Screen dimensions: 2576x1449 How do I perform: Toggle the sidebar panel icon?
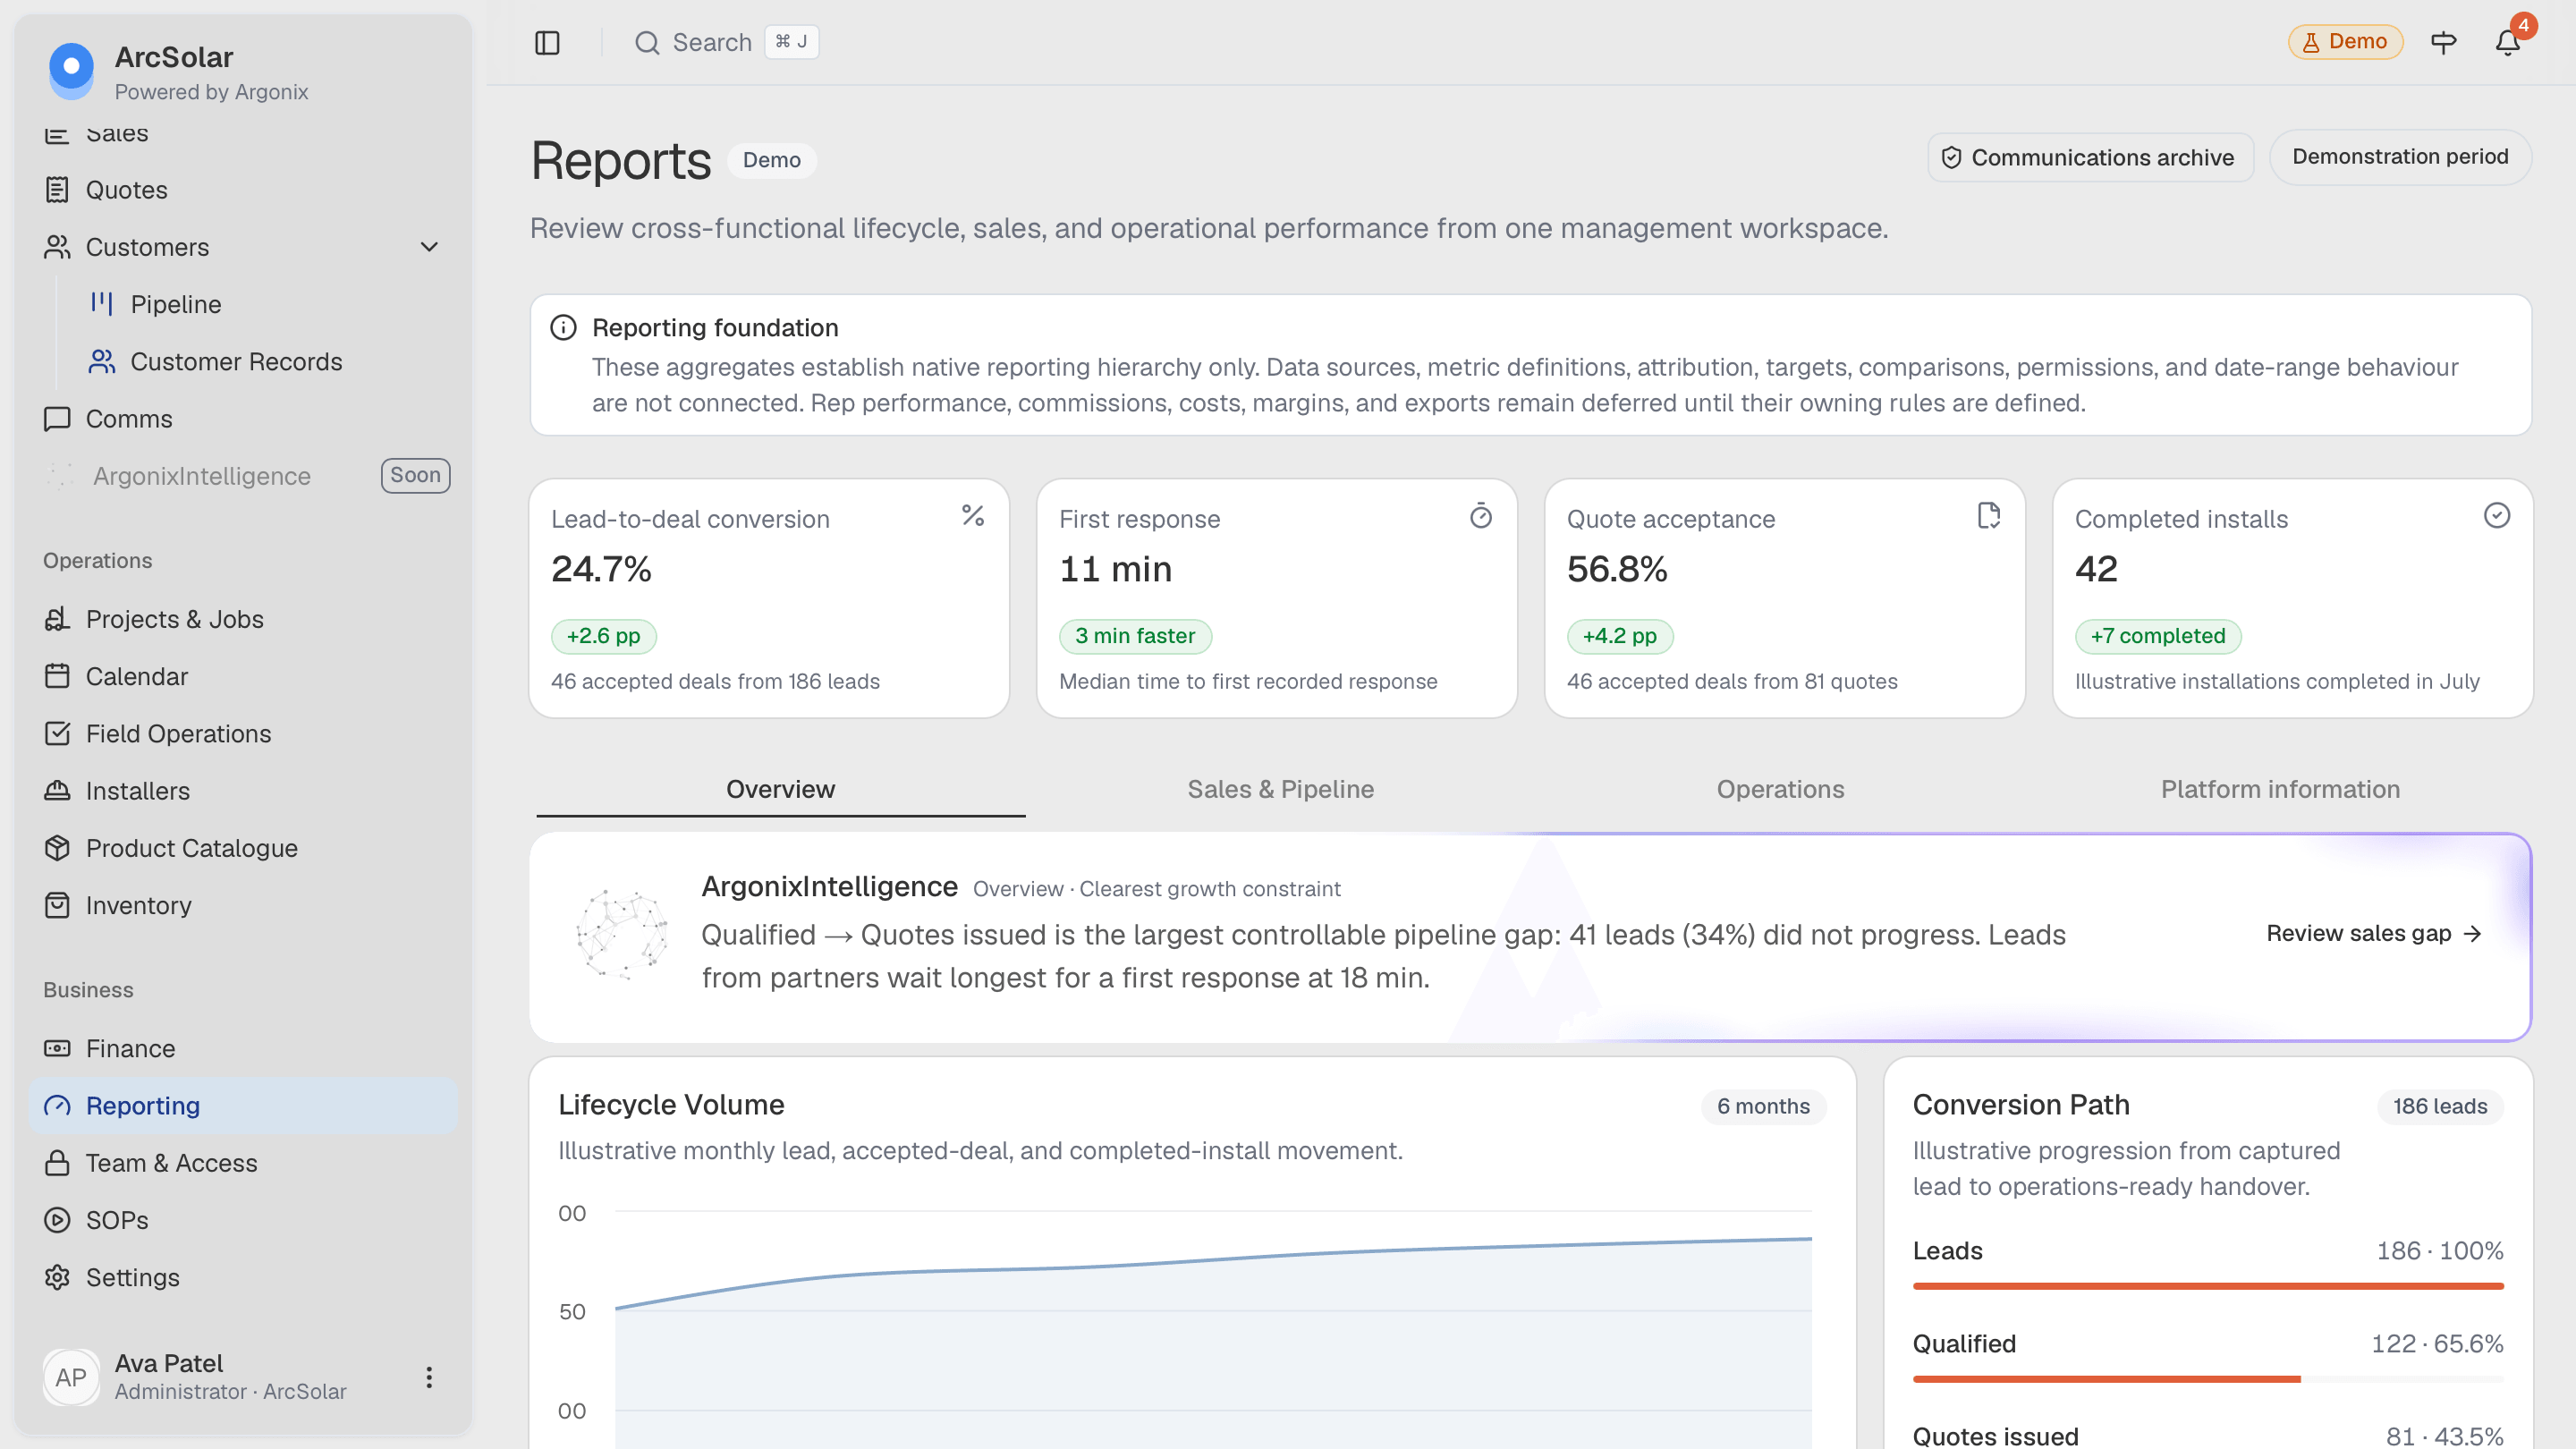click(x=547, y=42)
